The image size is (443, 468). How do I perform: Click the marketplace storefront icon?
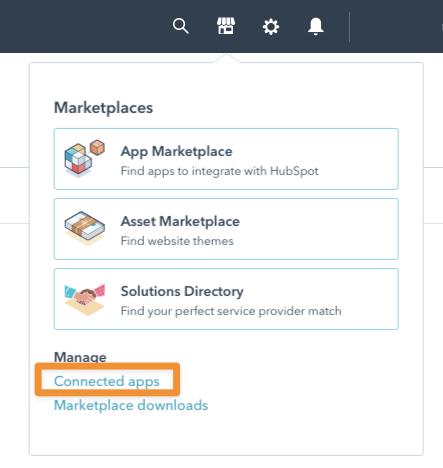226,26
